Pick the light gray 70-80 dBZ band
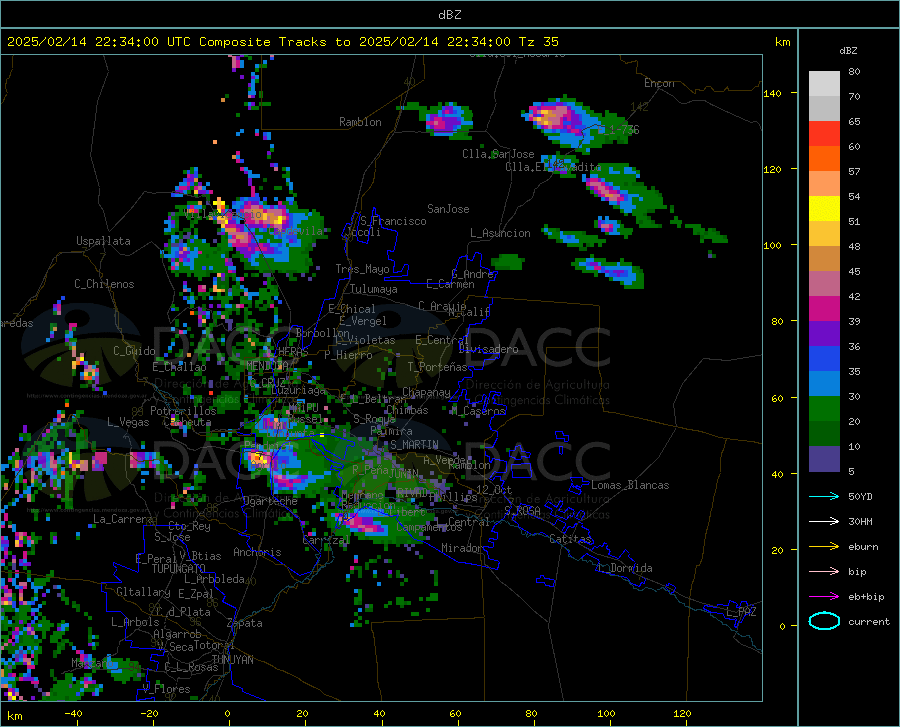Image resolution: width=900 pixels, height=727 pixels. (x=824, y=84)
